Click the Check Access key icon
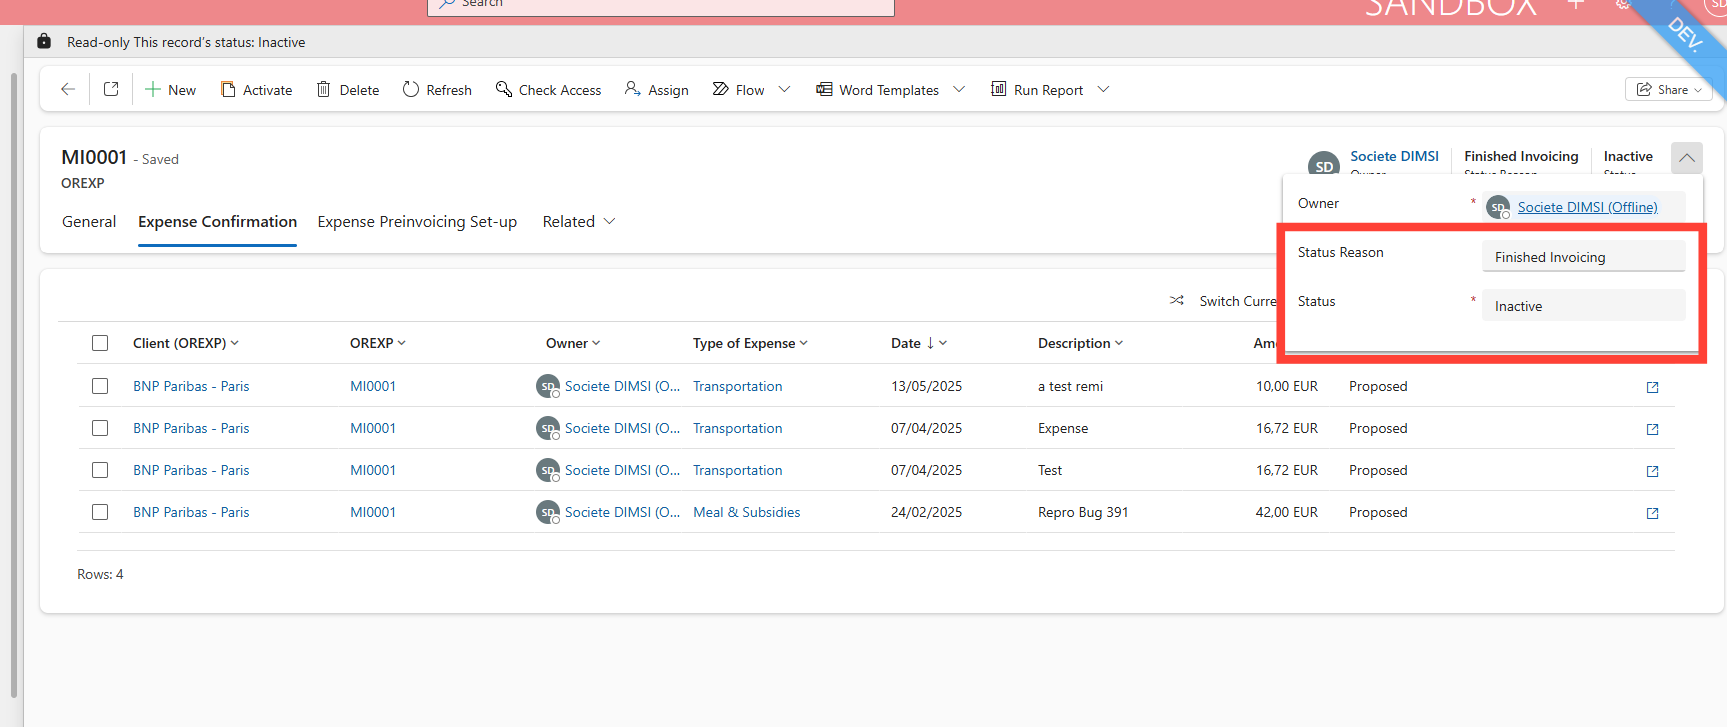The width and height of the screenshot is (1727, 727). tap(504, 89)
